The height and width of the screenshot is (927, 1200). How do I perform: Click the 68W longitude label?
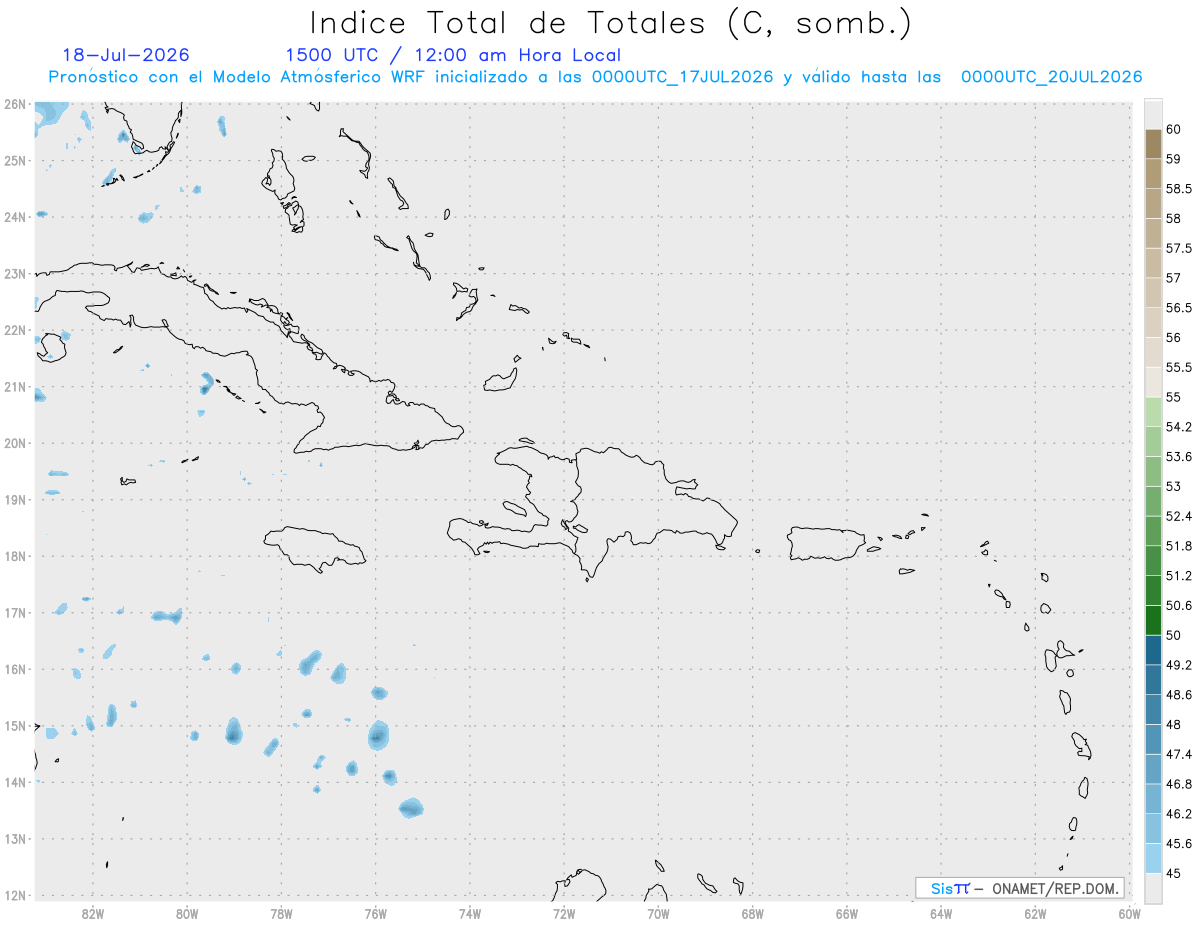click(x=753, y=913)
